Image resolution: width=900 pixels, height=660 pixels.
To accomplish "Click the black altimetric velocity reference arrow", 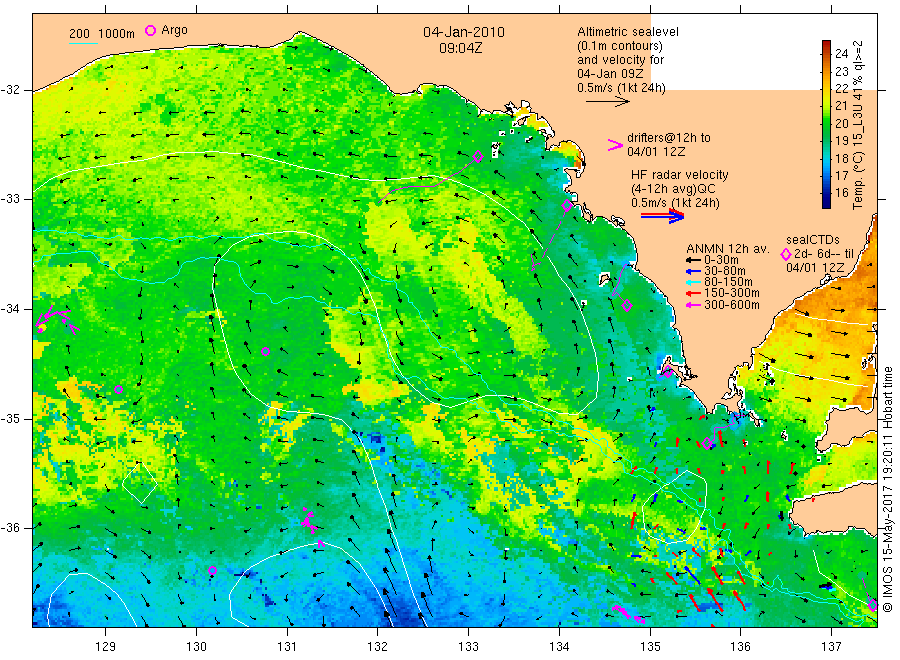I will pyautogui.click(x=607, y=102).
